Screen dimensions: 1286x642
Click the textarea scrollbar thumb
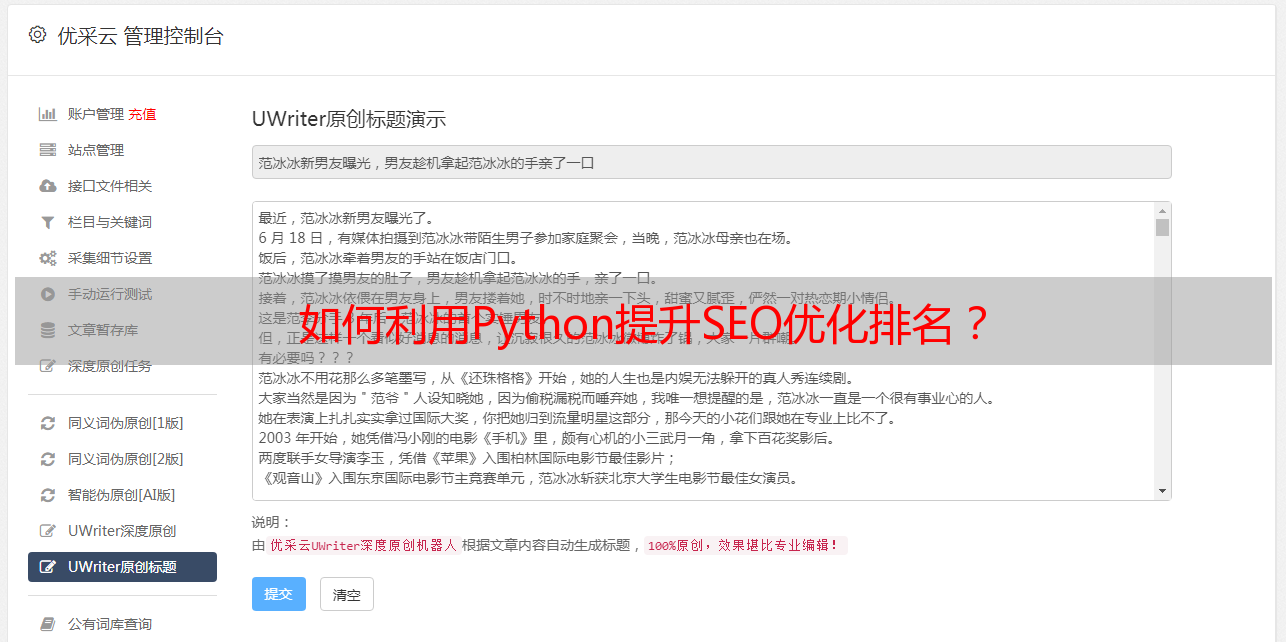pos(1162,227)
